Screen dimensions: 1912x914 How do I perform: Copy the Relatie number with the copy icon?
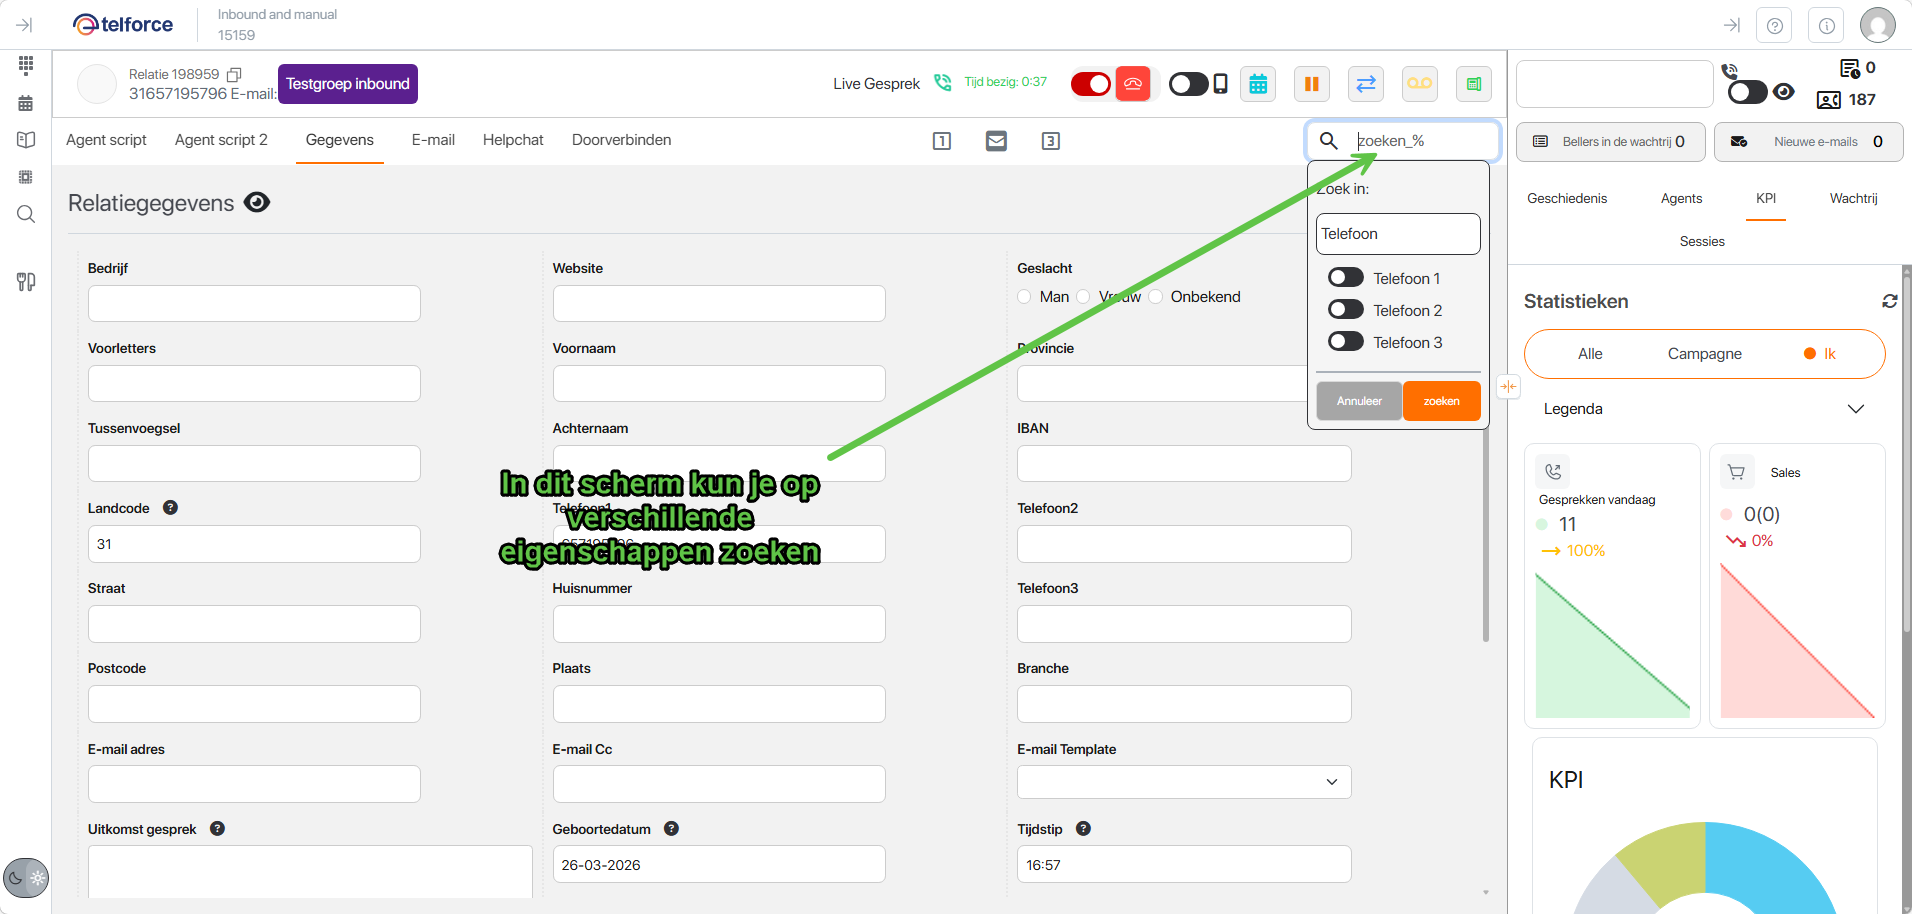point(234,75)
